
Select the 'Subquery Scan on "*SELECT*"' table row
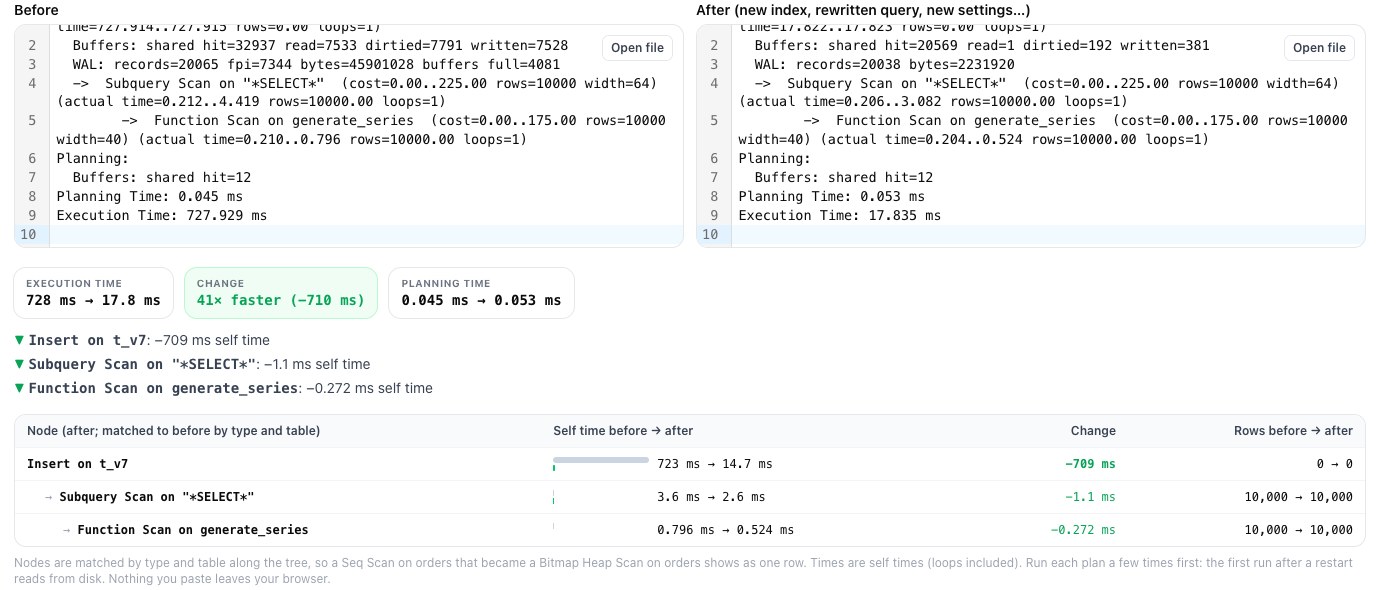click(x=689, y=497)
